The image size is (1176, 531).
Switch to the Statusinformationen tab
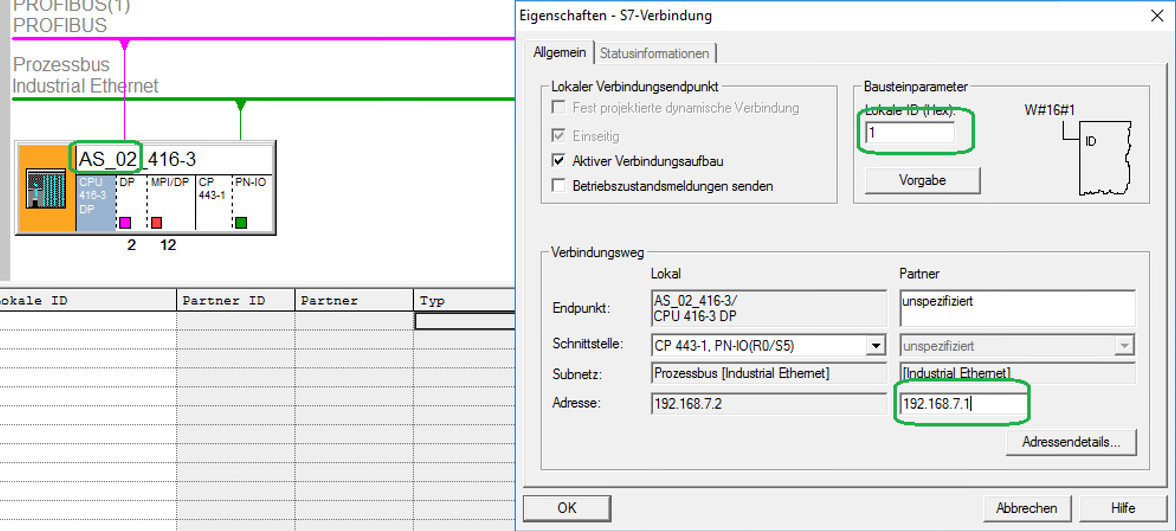(655, 53)
